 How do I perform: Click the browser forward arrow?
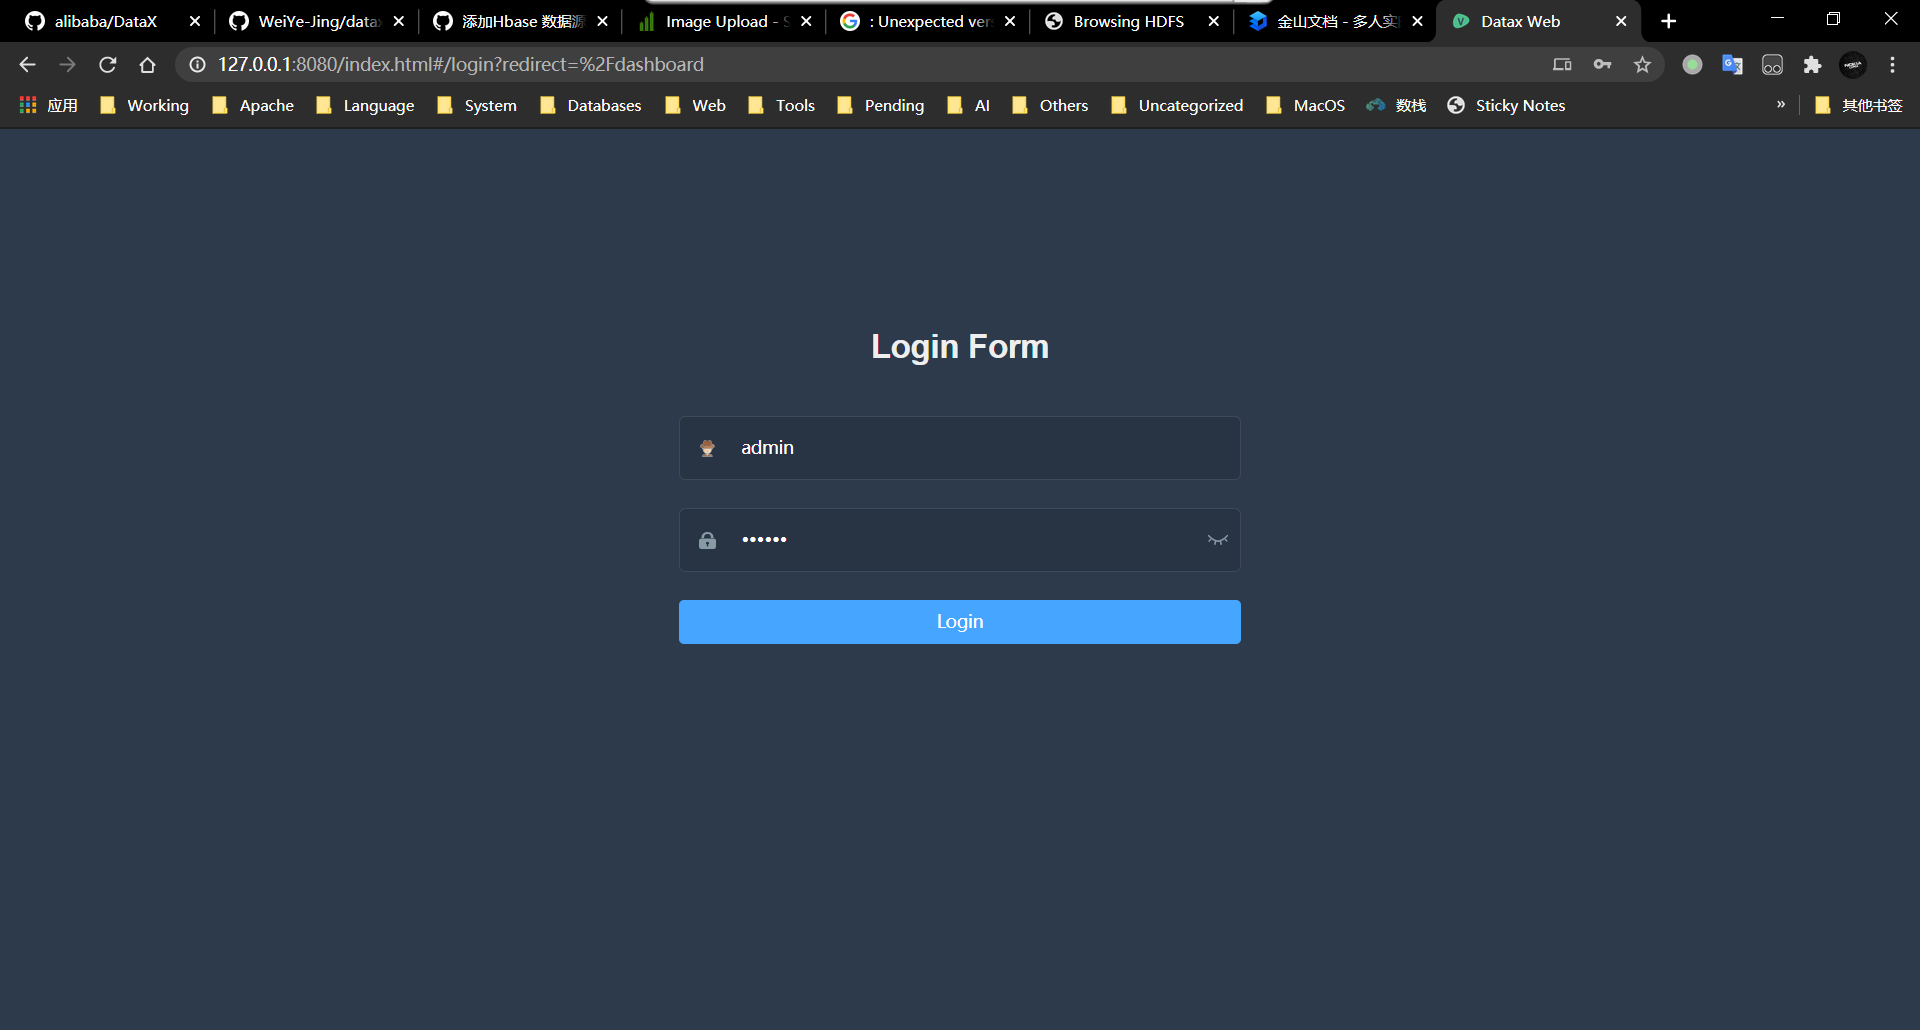tap(67, 65)
